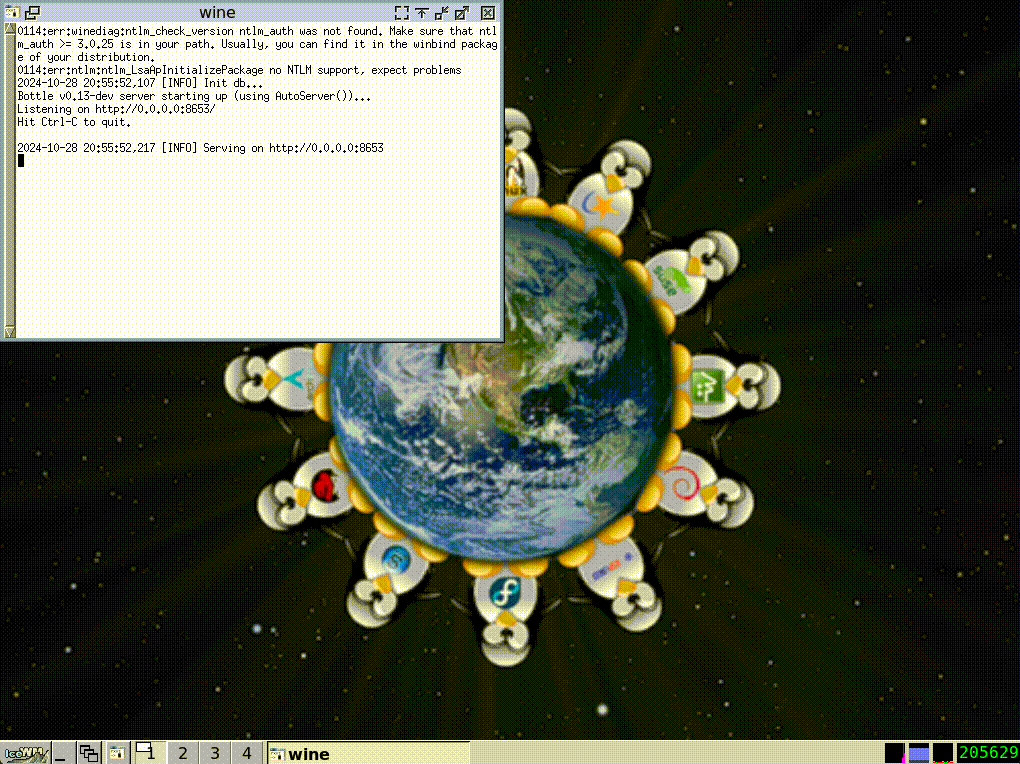The image size is (1020, 764).
Task: Open the network status monitor
Action: pyautogui.click(x=943, y=753)
